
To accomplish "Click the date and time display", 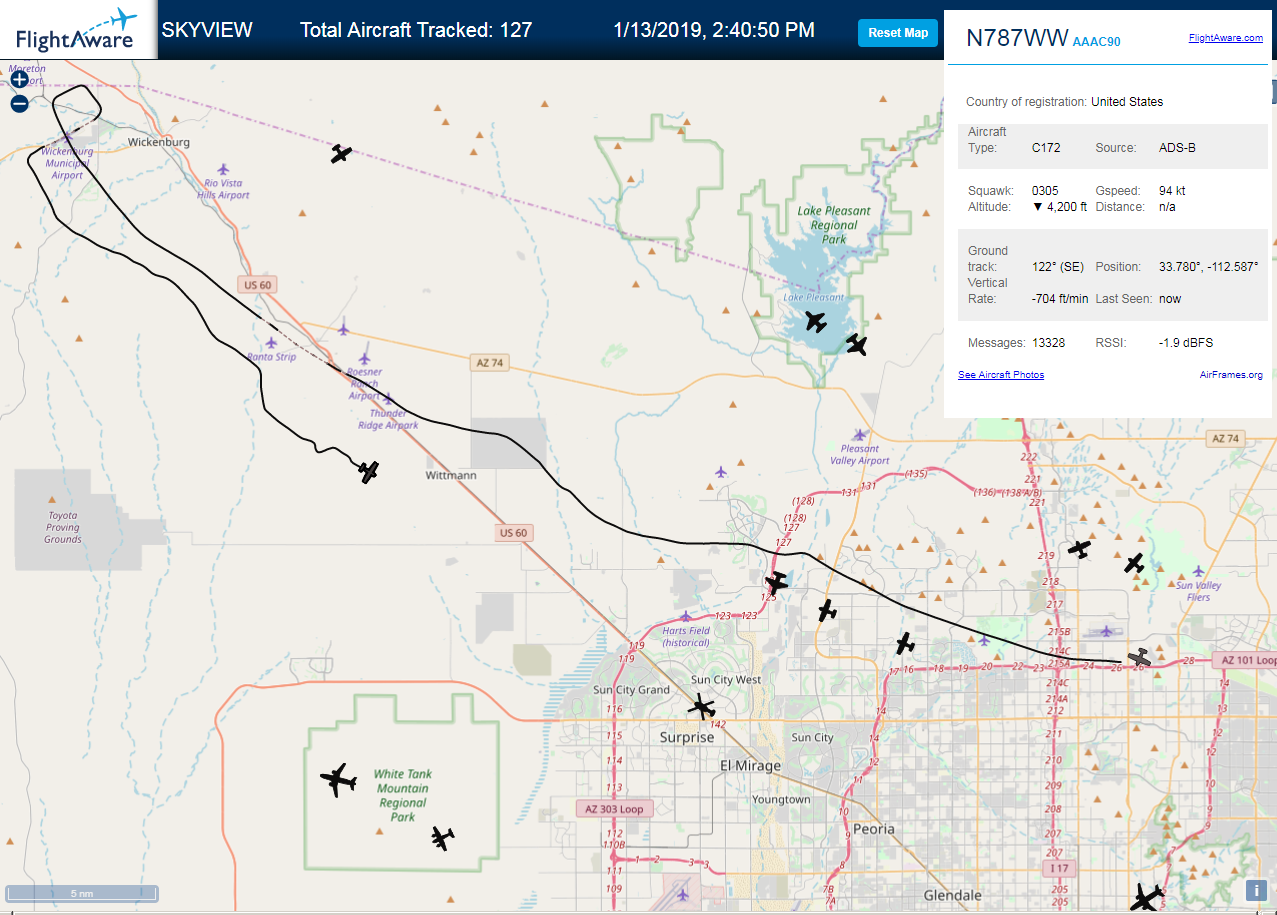I will pyautogui.click(x=714, y=30).
